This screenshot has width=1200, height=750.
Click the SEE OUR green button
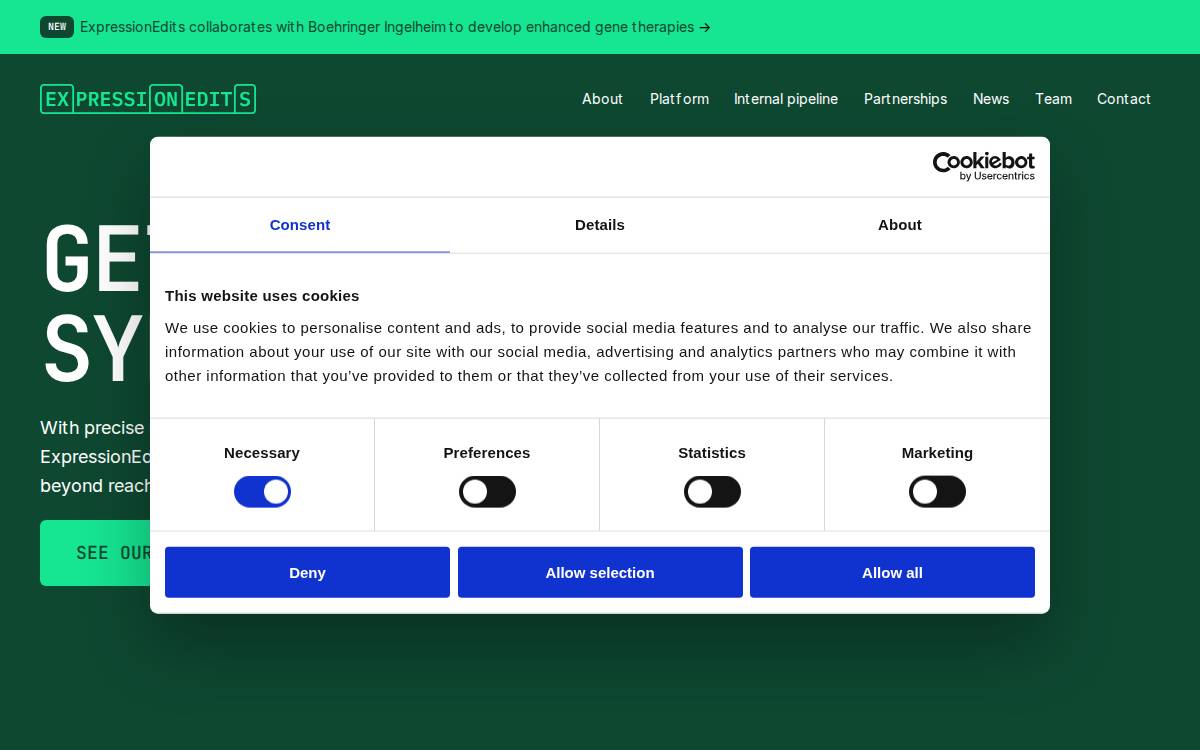[x=95, y=553]
